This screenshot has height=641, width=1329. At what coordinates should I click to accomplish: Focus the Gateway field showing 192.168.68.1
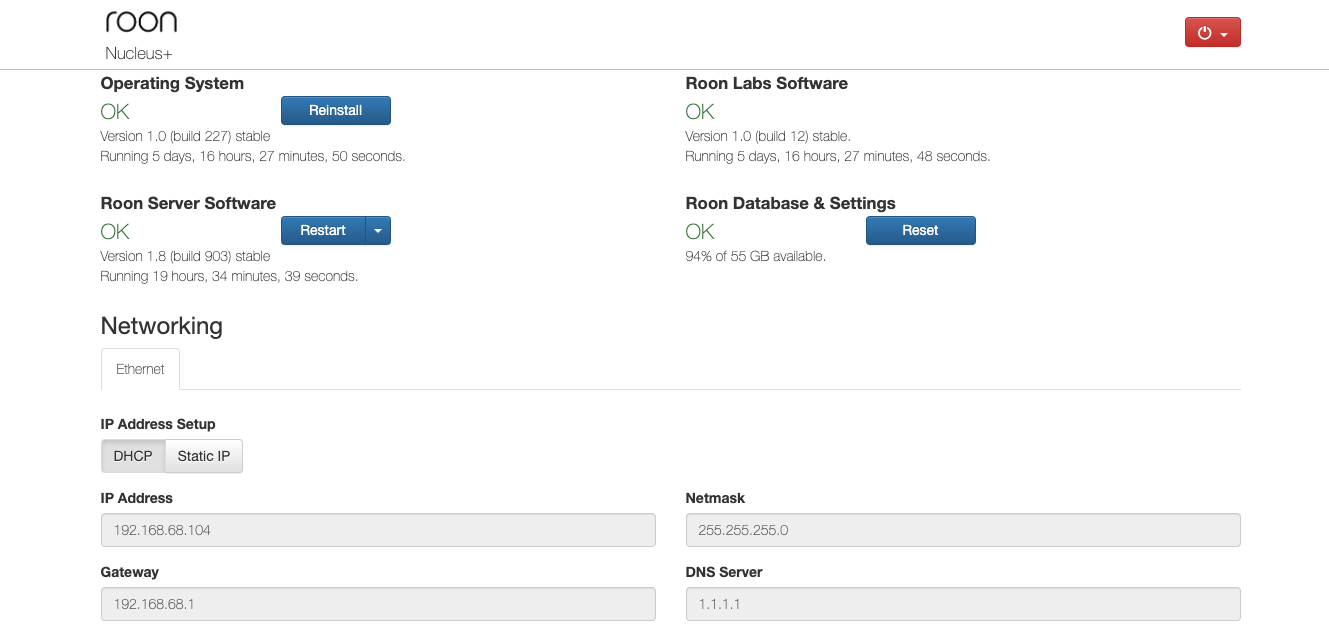pos(378,604)
